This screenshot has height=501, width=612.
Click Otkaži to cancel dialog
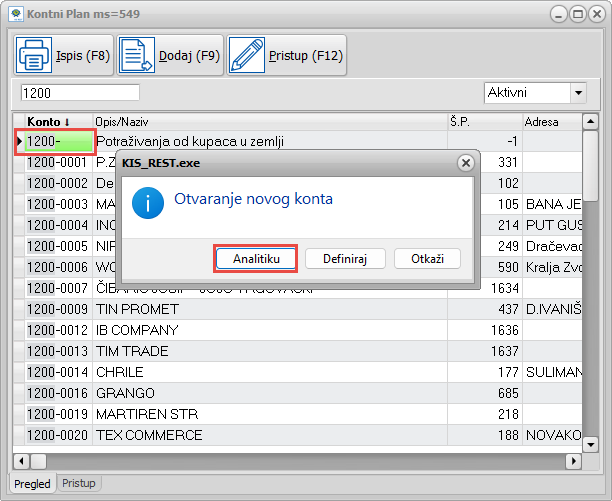[426, 259]
